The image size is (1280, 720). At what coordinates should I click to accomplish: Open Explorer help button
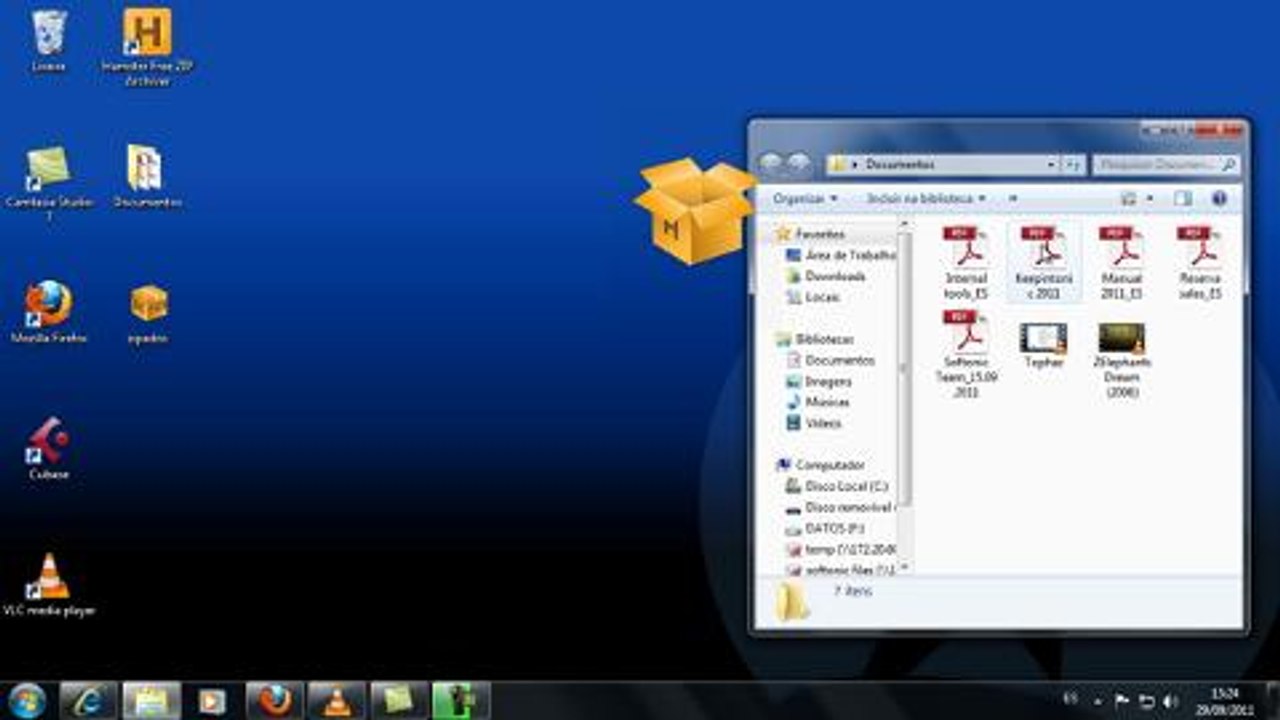pyautogui.click(x=1219, y=199)
